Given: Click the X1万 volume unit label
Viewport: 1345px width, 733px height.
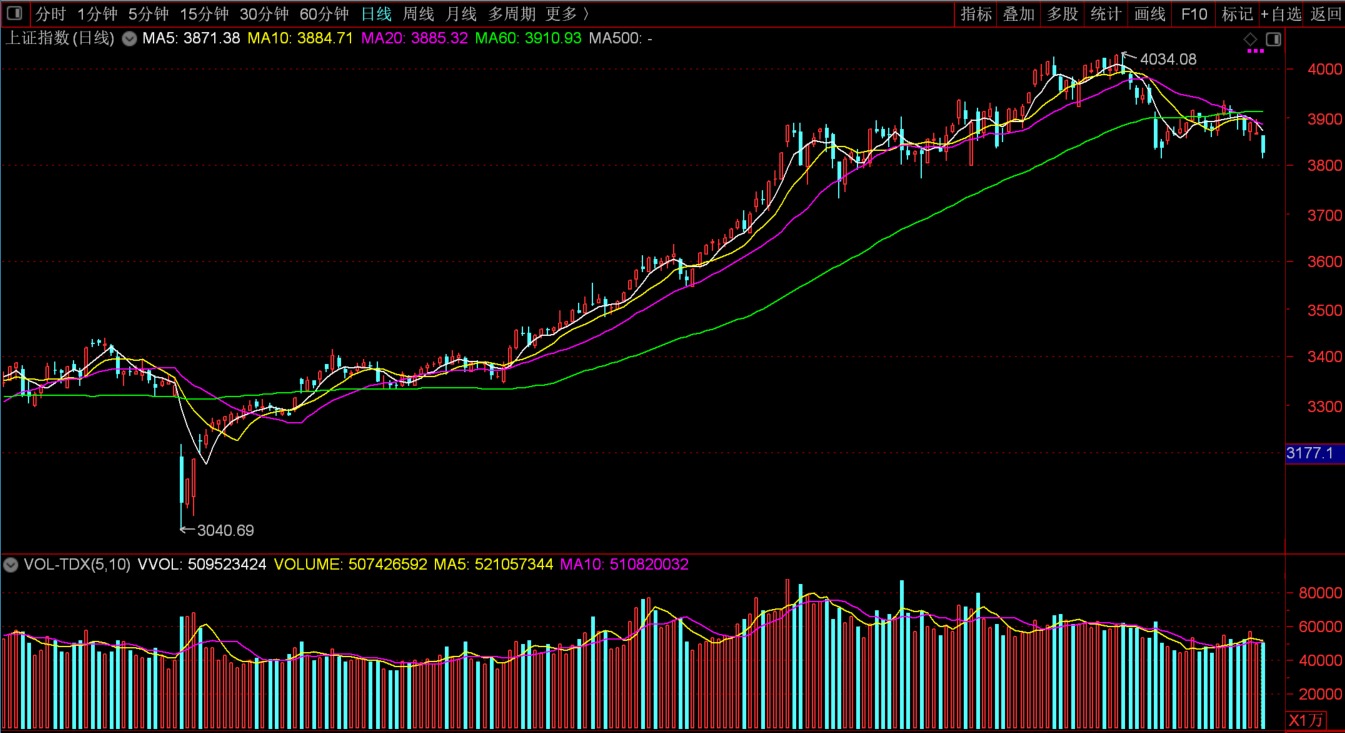Looking at the screenshot, I should (x=1307, y=721).
